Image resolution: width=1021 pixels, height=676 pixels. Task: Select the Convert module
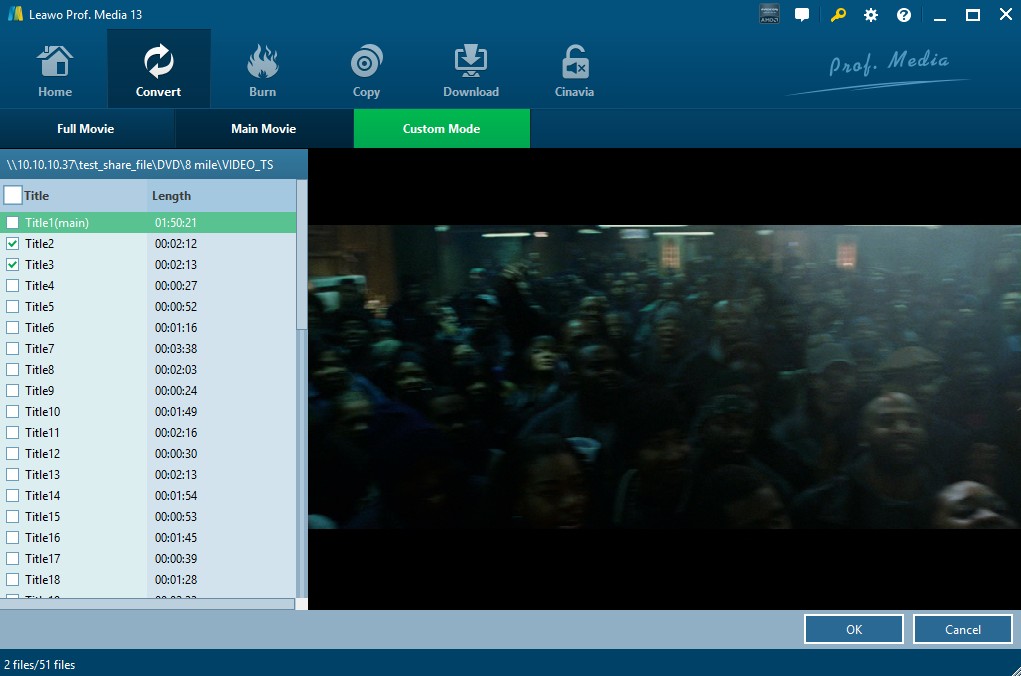158,68
